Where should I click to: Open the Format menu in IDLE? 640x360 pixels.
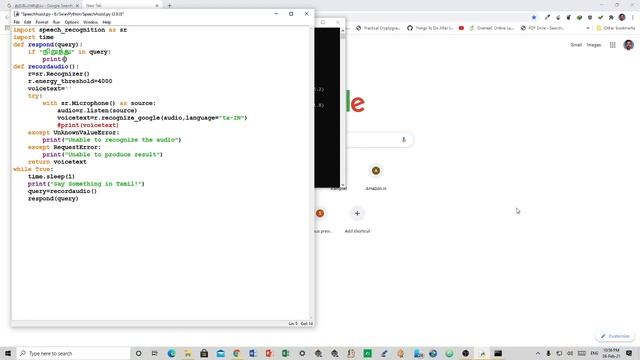click(42, 22)
